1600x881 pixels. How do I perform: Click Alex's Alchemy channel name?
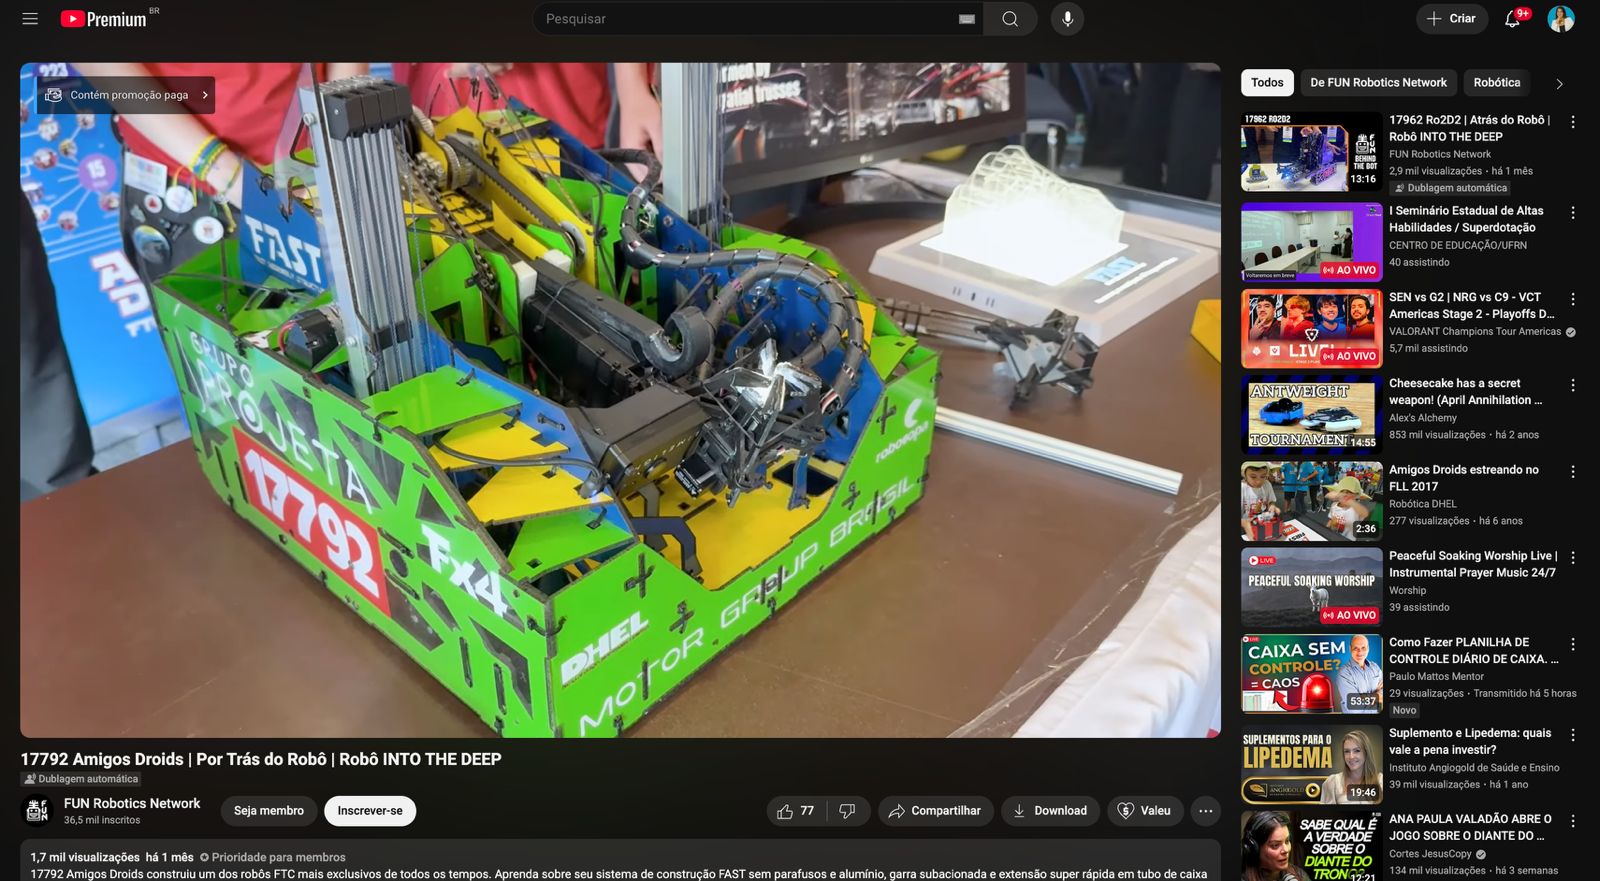click(x=1423, y=418)
